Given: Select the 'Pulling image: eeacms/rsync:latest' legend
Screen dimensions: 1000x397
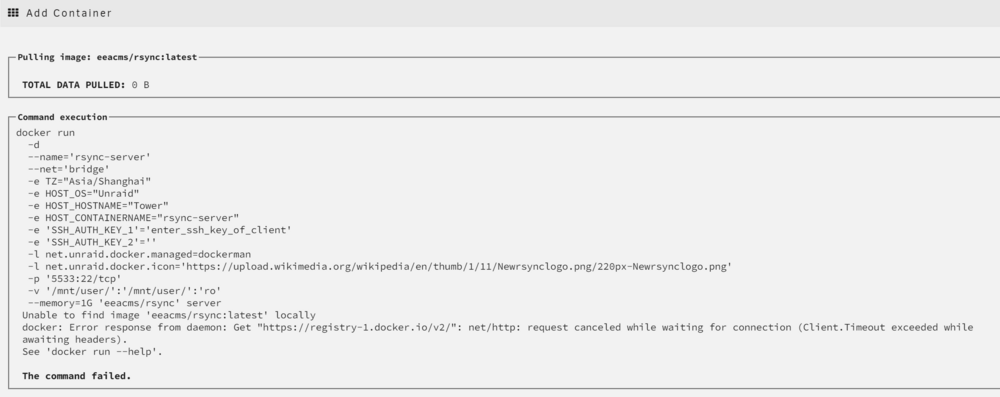Looking at the screenshot, I should 107,57.
